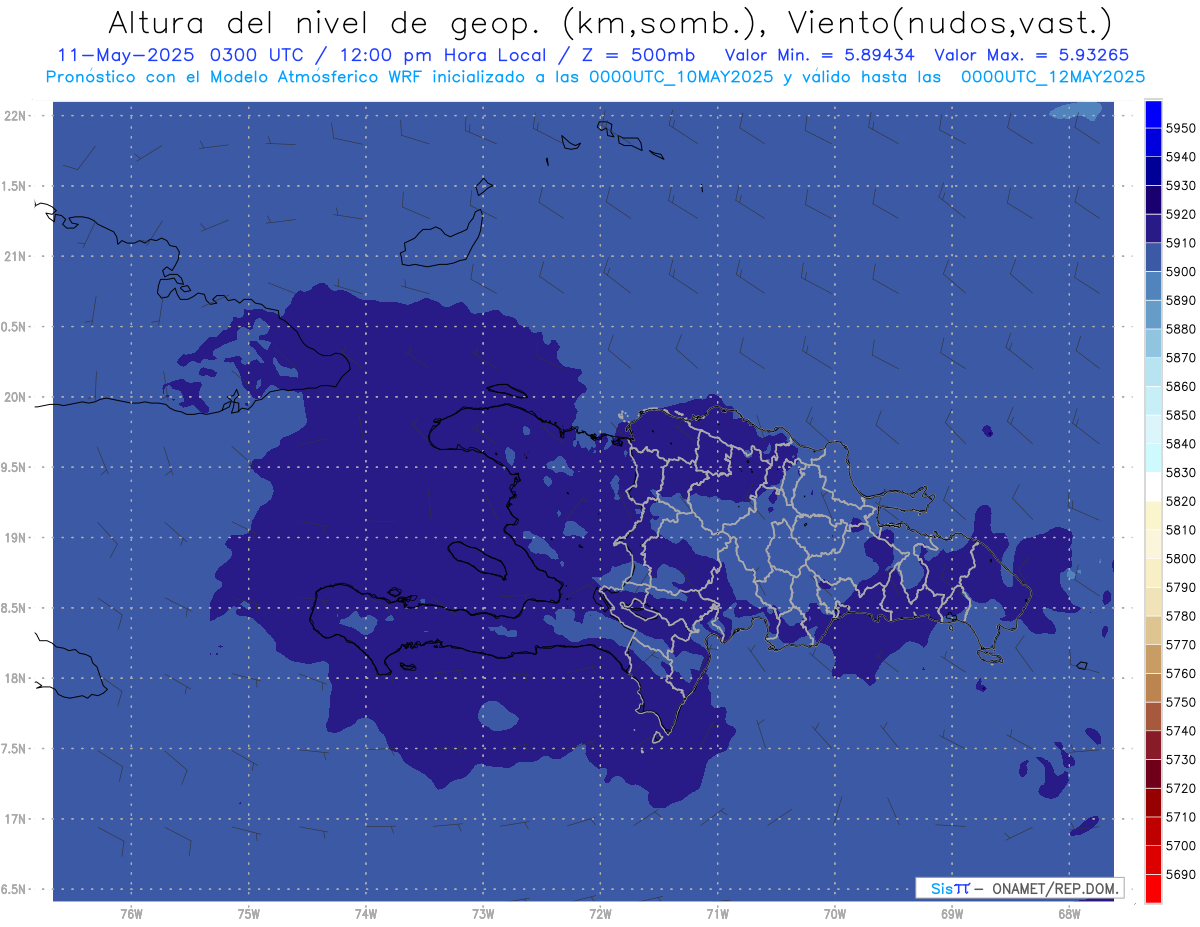Click the legend swatch between 5800 and 5810
Image resolution: width=1200 pixels, height=927 pixels.
tap(1153, 544)
